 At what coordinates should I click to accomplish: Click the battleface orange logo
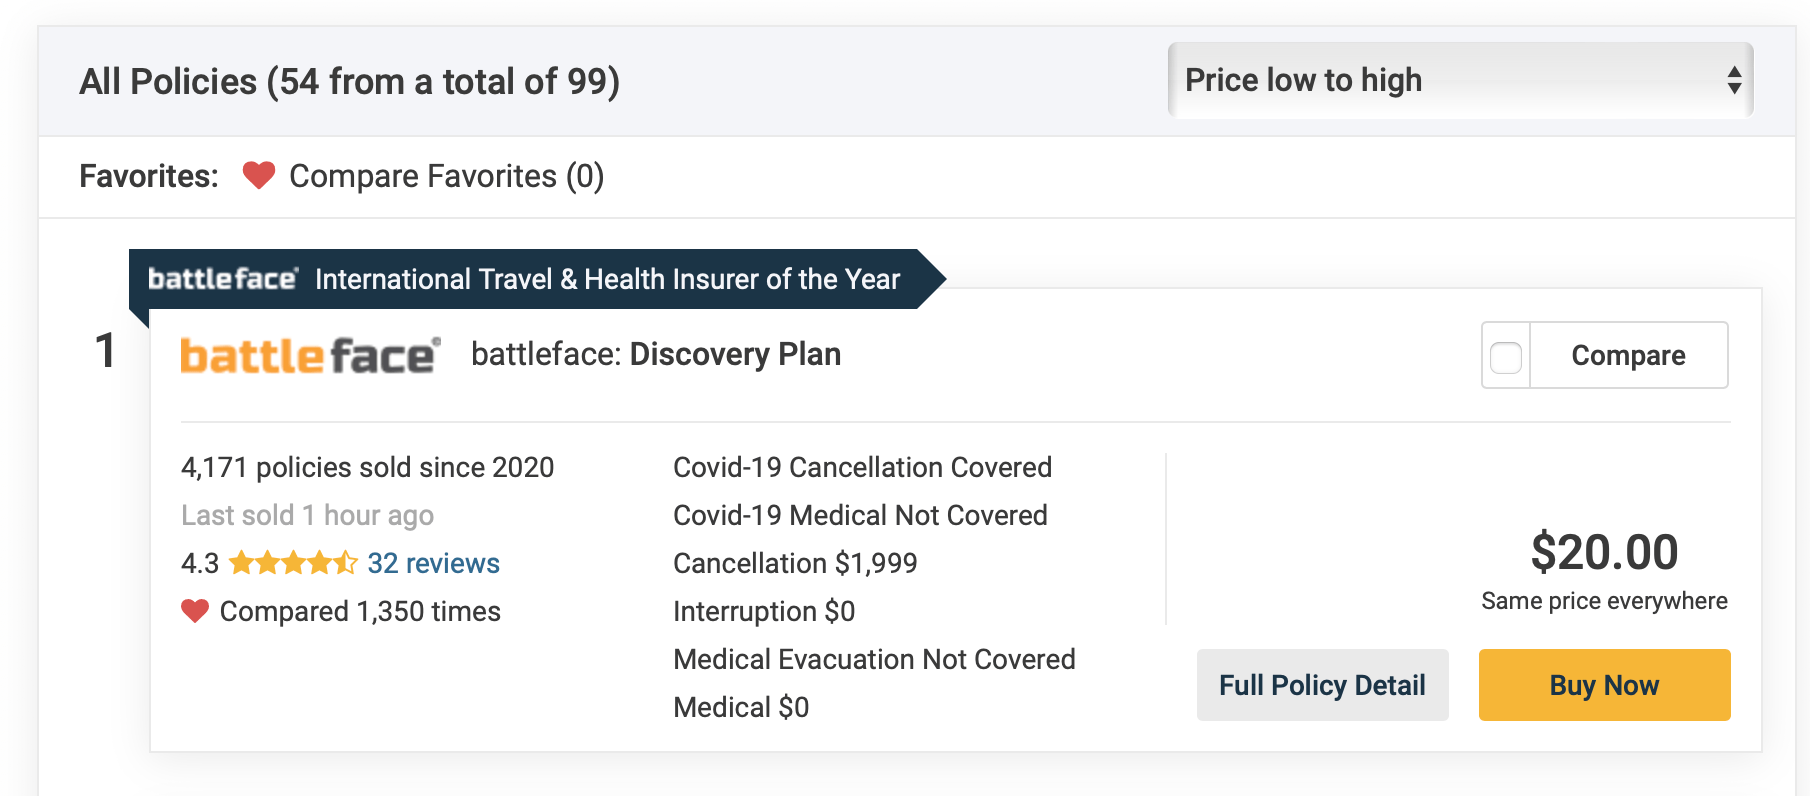[310, 356]
